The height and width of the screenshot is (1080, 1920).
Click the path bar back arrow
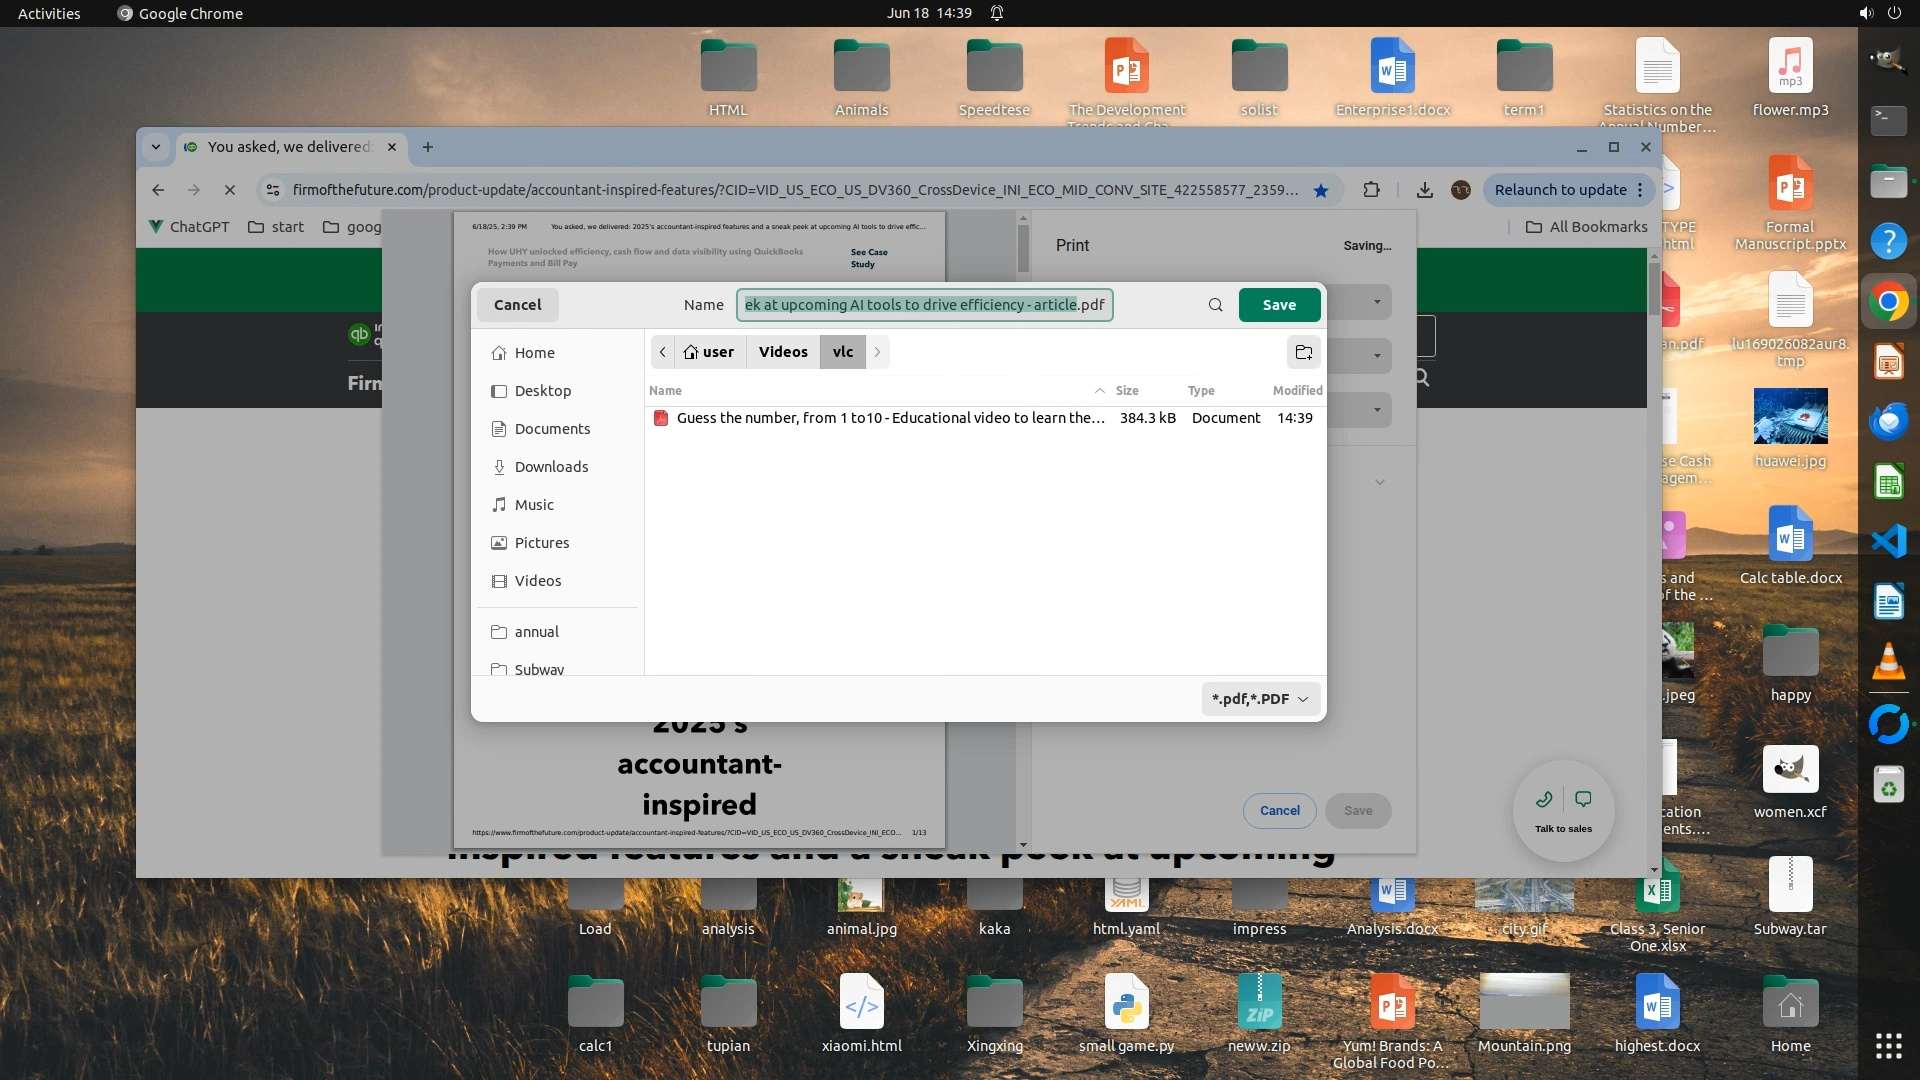click(x=662, y=352)
